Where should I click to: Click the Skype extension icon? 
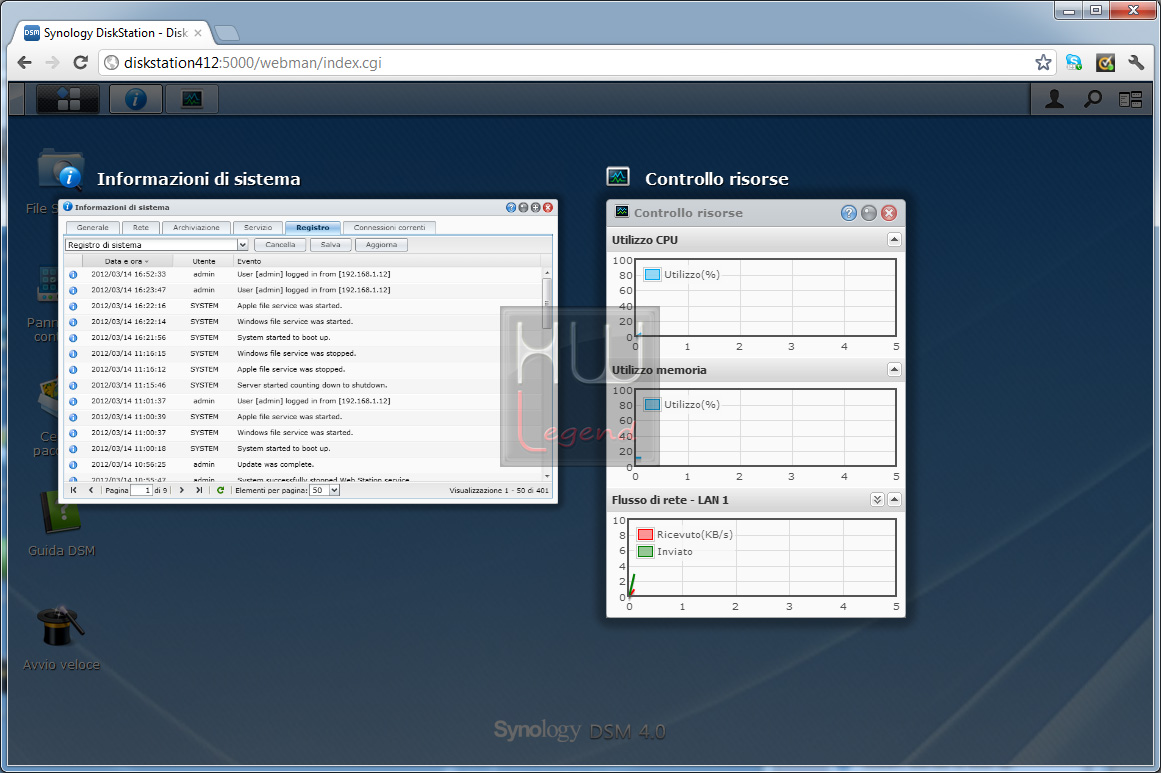(1074, 63)
